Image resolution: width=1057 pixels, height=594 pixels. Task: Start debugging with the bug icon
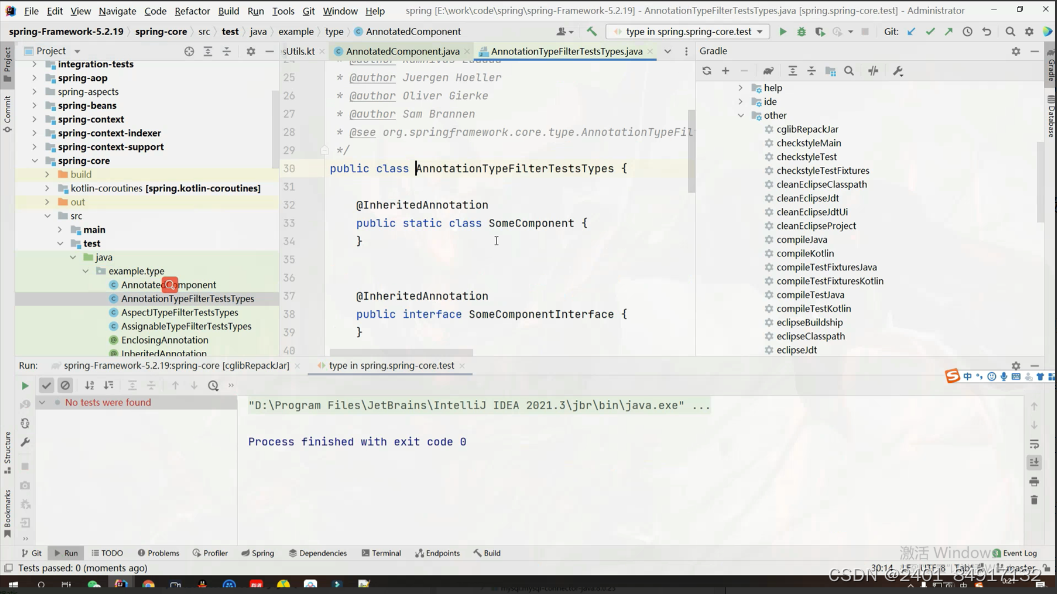click(802, 32)
